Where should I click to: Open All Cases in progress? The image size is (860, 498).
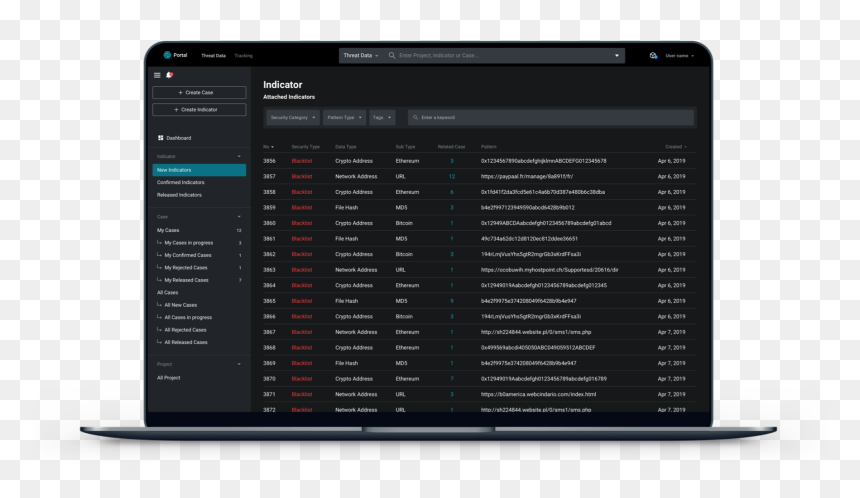click(188, 317)
